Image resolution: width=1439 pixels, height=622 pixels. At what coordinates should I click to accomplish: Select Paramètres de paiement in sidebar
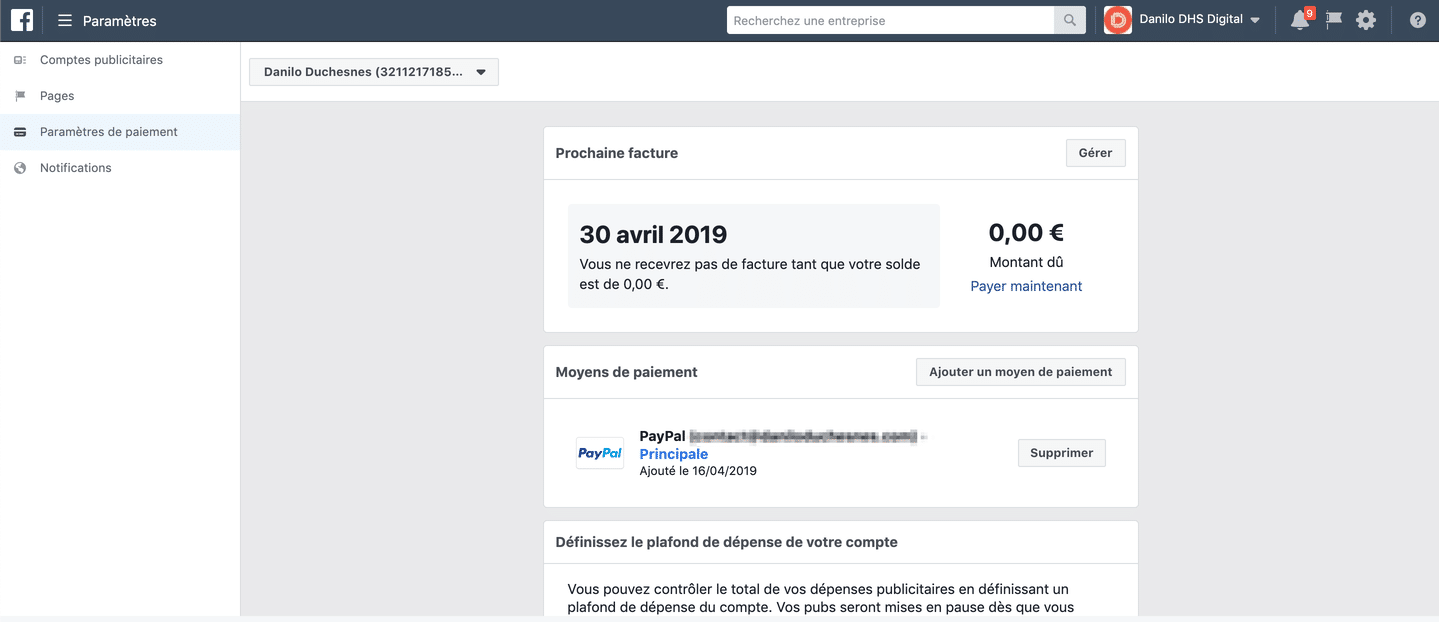click(120, 132)
